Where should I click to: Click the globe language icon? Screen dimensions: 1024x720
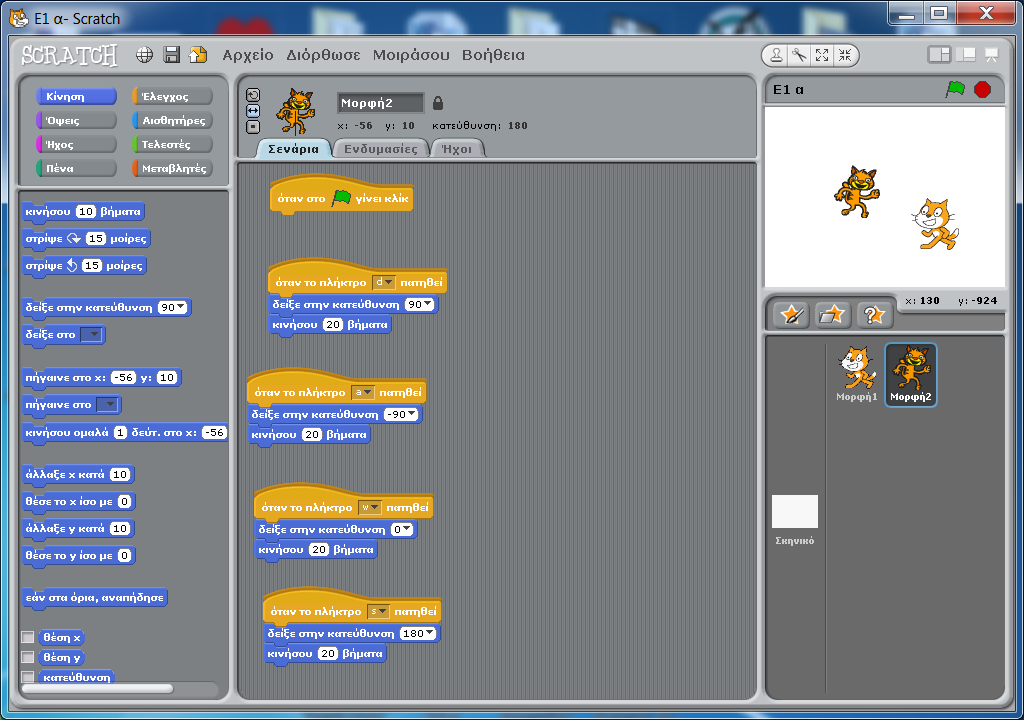click(x=144, y=55)
